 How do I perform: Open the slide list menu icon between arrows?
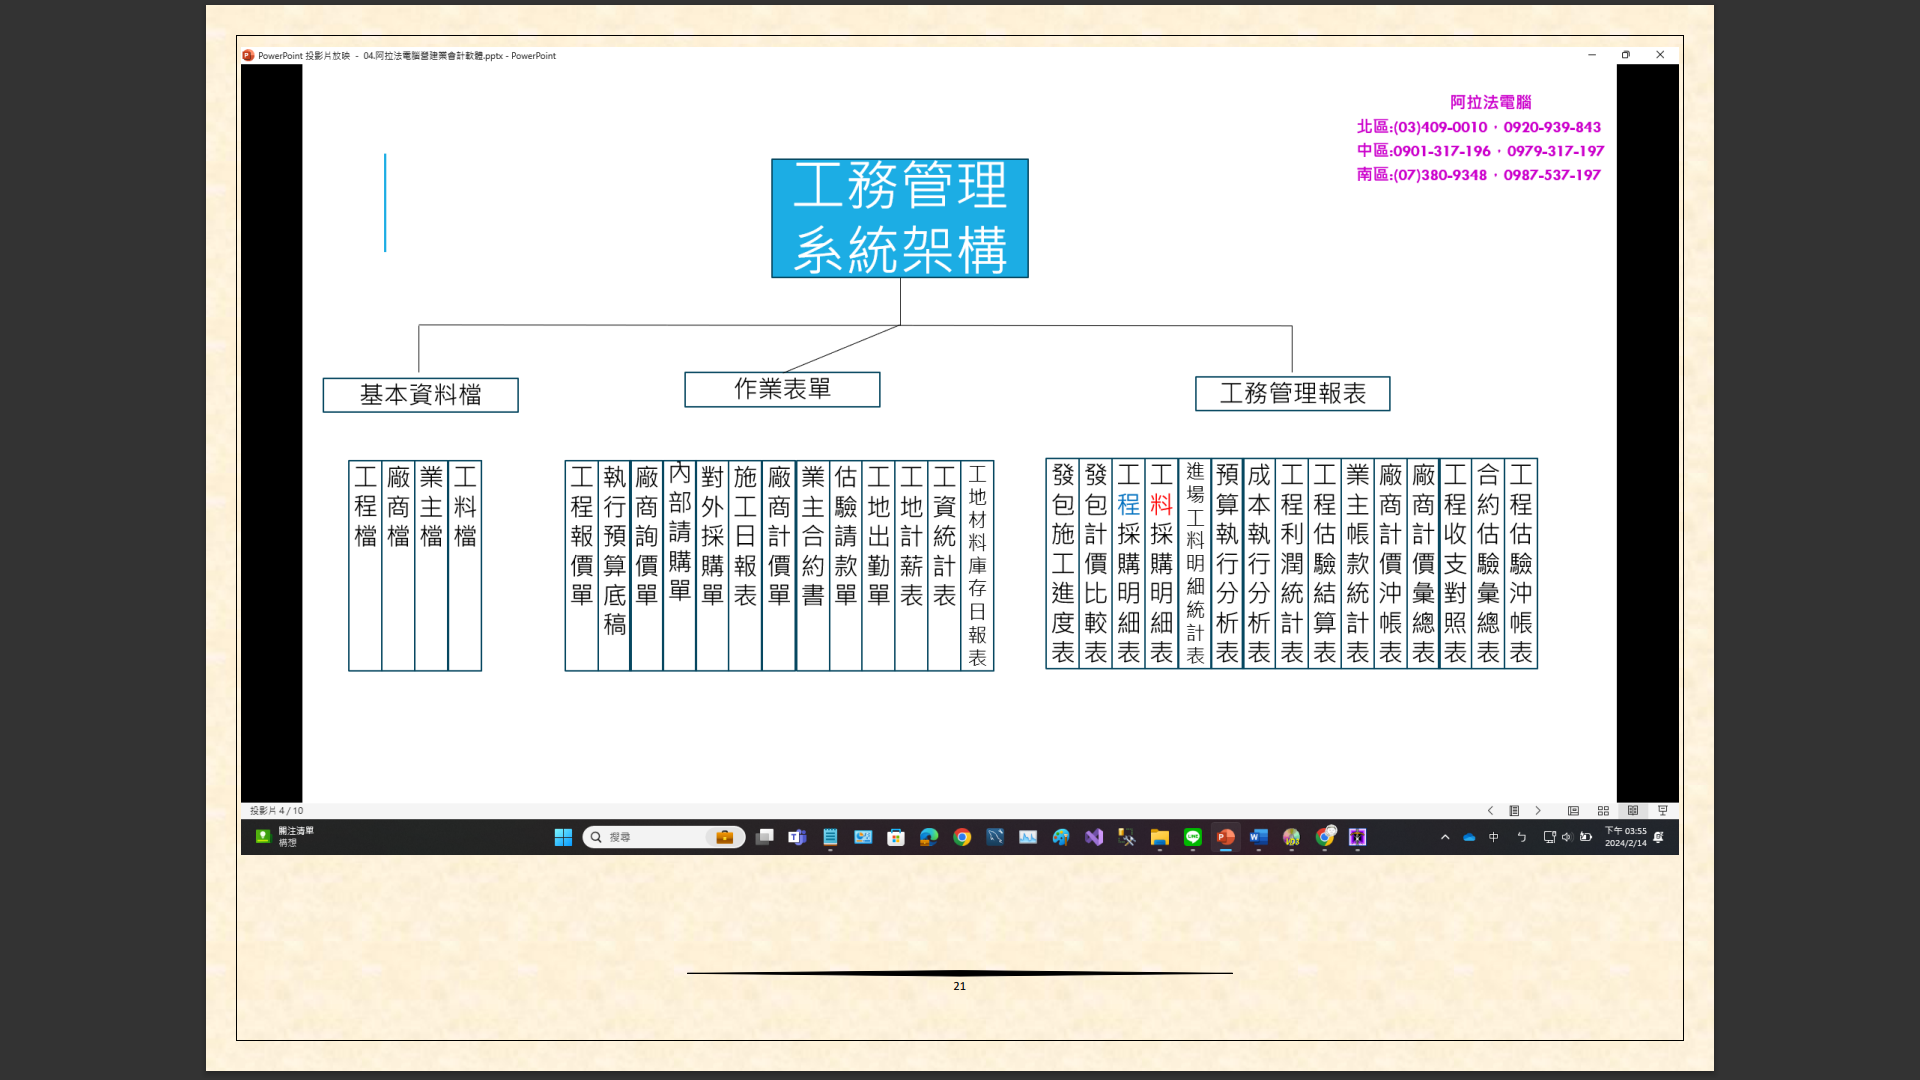pyautogui.click(x=1514, y=811)
